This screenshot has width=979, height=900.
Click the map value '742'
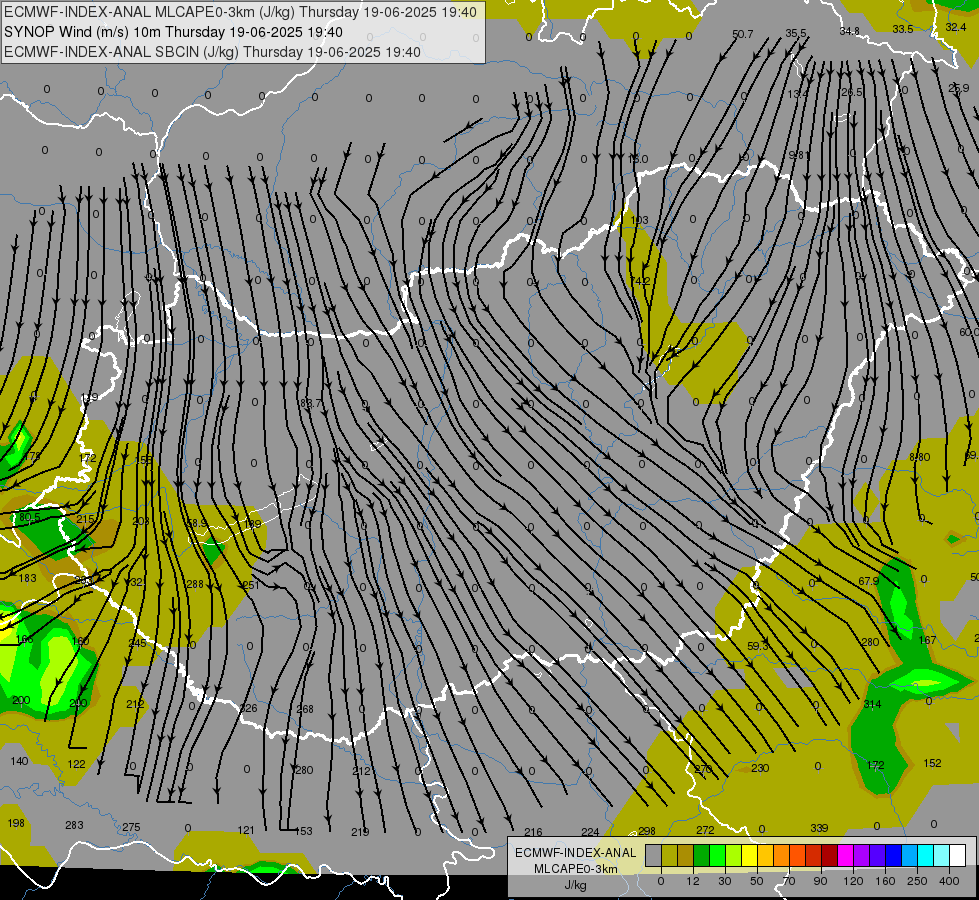(640, 281)
